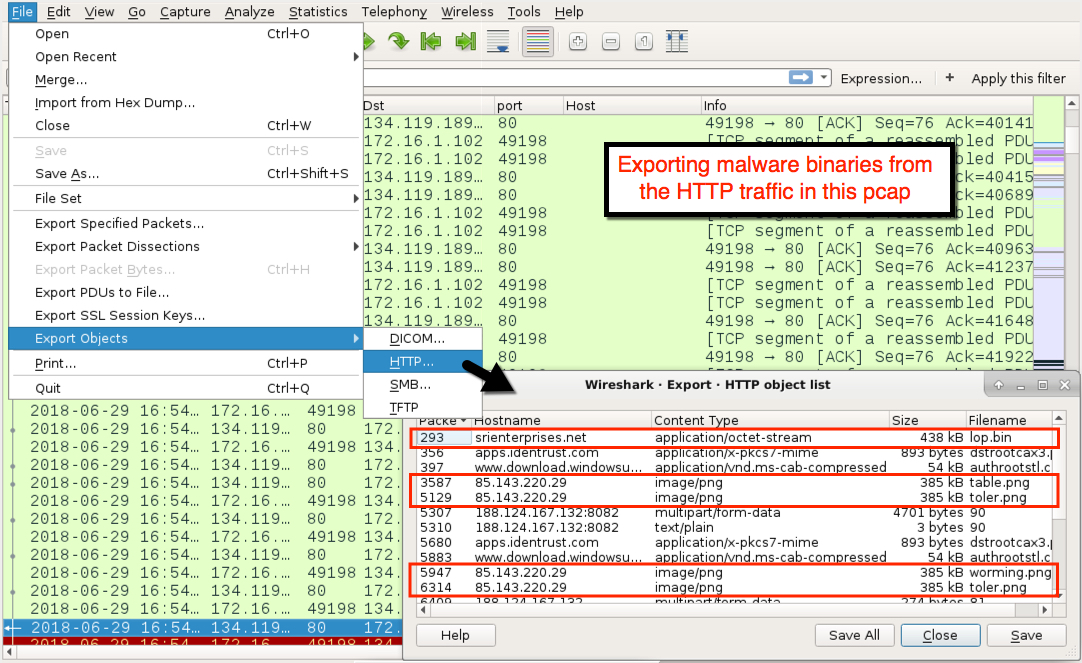The width and height of the screenshot is (1082, 663).
Task: Click the plus add-filter-button icon
Action: tap(950, 78)
